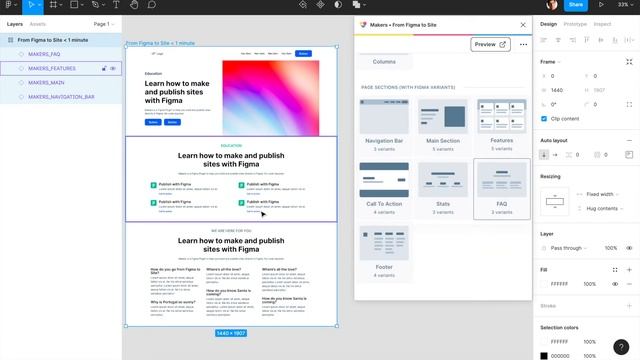The image size is (640, 360).
Task: Select the Comment tool
Action: (x=152, y=5)
